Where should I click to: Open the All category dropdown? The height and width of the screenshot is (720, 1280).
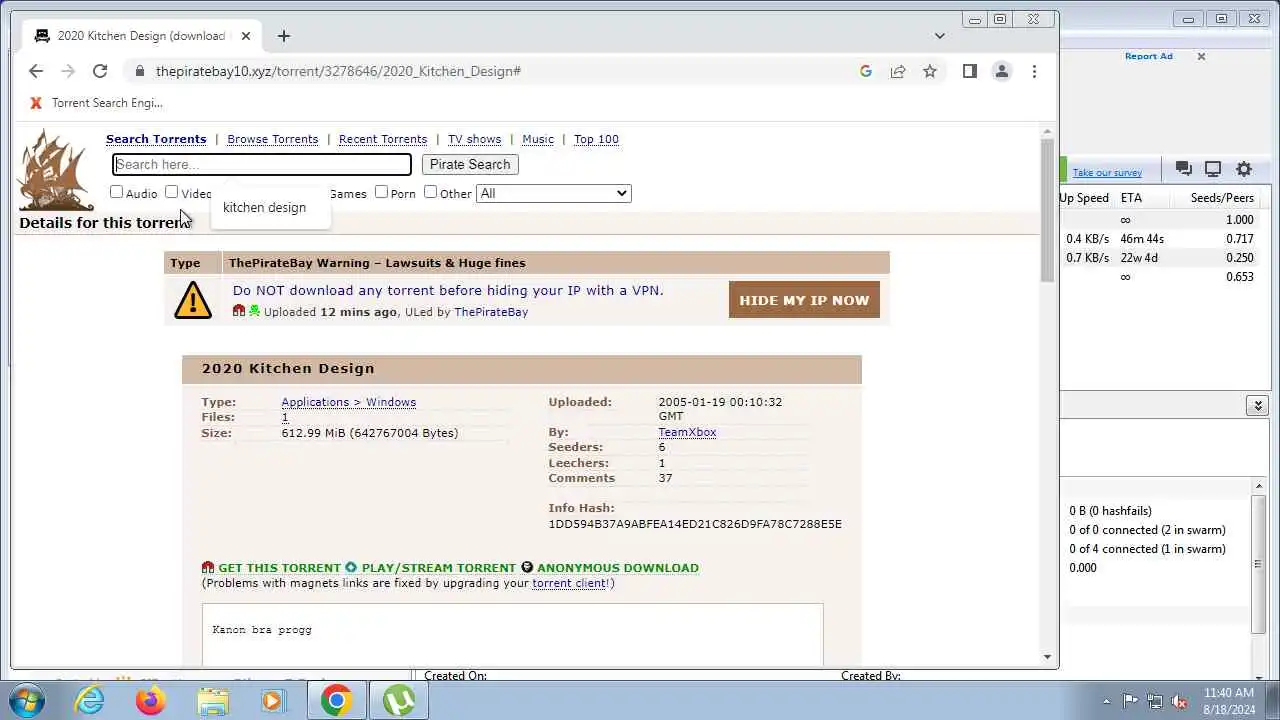click(x=553, y=193)
